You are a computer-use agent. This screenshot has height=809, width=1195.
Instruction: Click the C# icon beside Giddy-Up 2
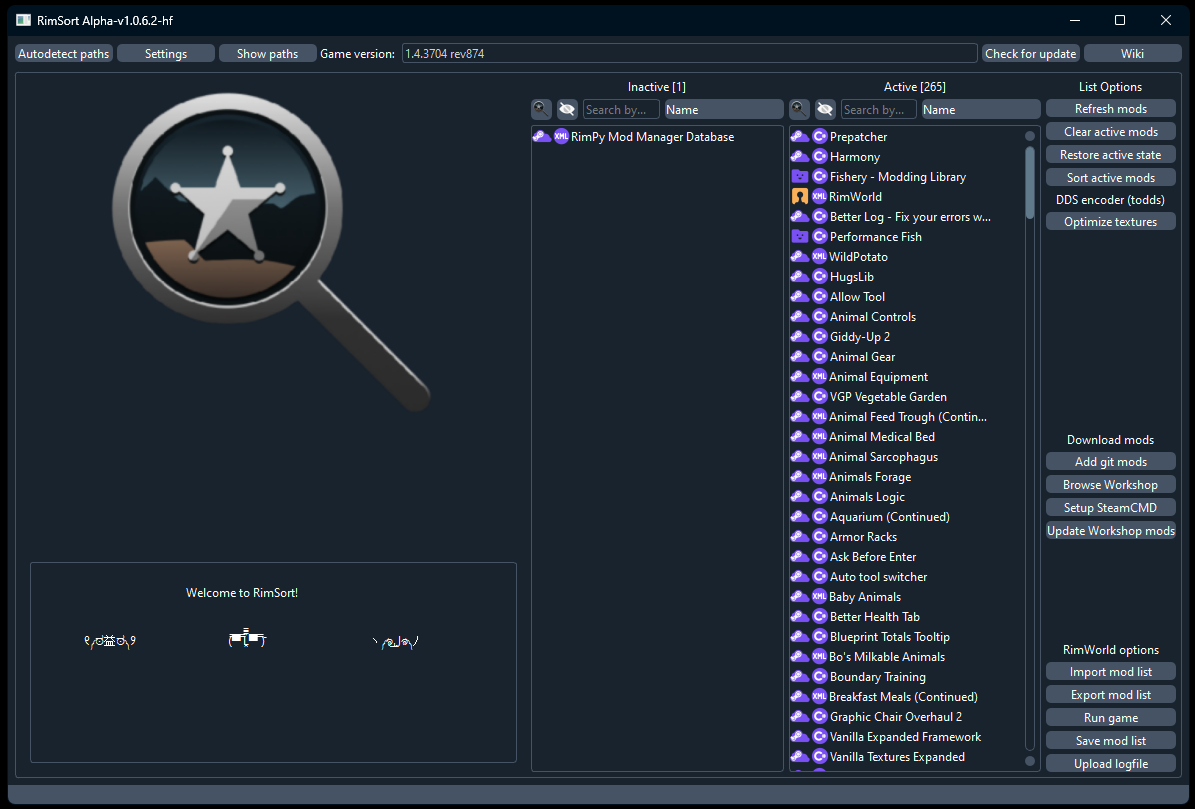[820, 336]
